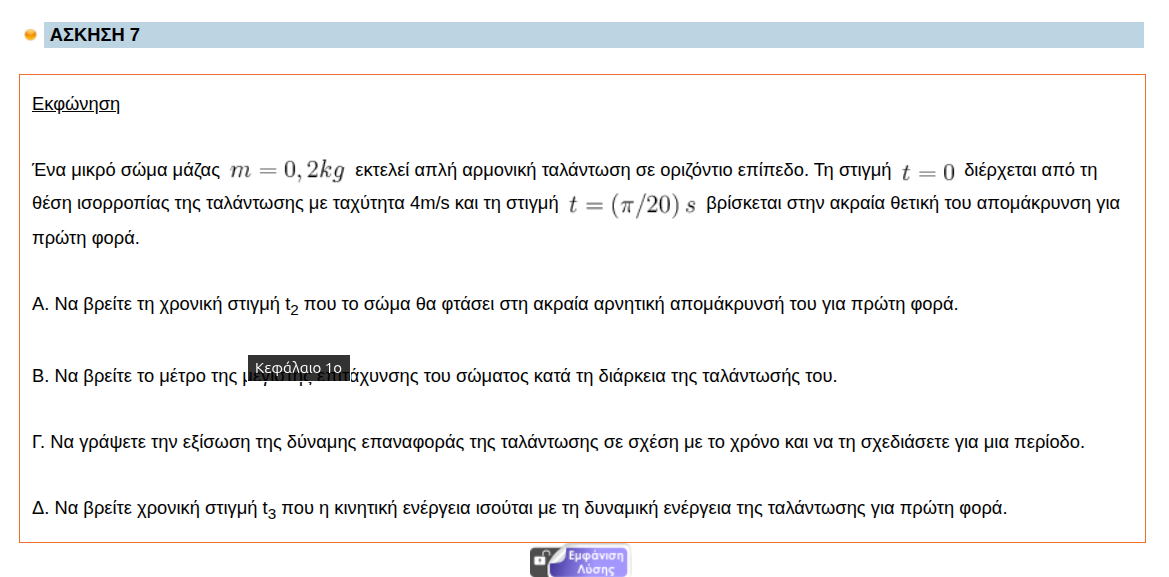Click the underlined Εκφώνηση label
This screenshot has height=577, width=1169.
tap(76, 104)
